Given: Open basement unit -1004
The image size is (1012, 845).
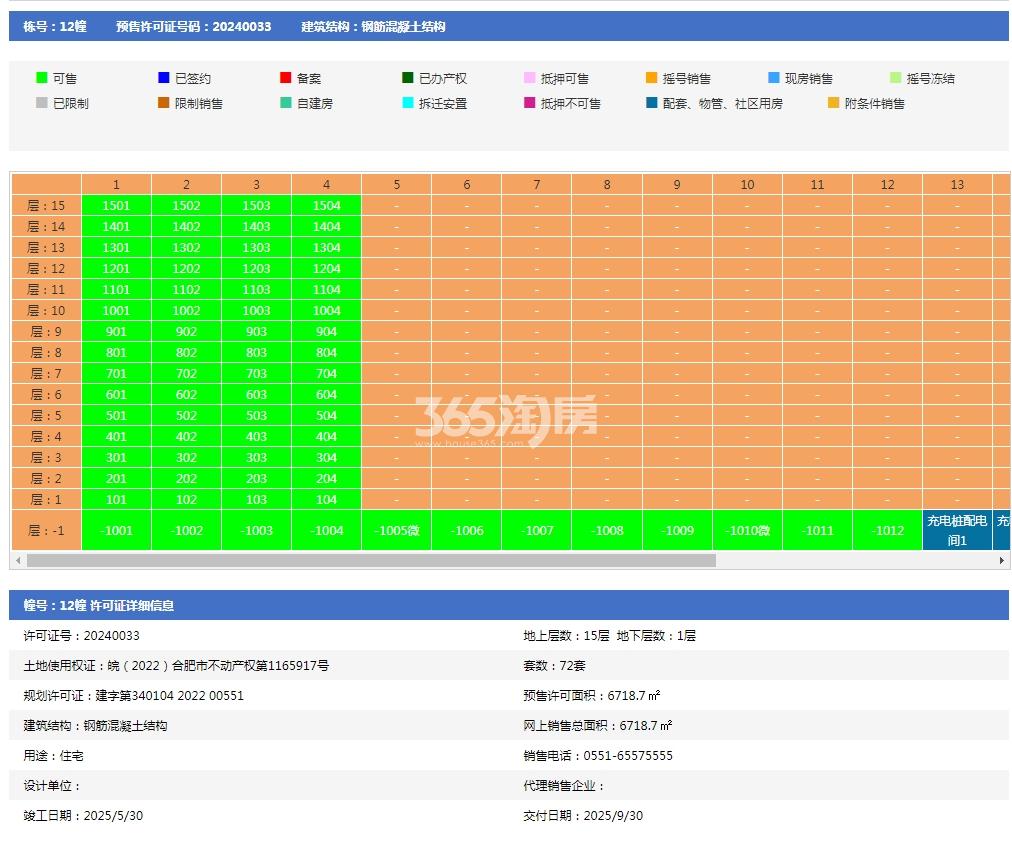Looking at the screenshot, I should click(x=327, y=530).
